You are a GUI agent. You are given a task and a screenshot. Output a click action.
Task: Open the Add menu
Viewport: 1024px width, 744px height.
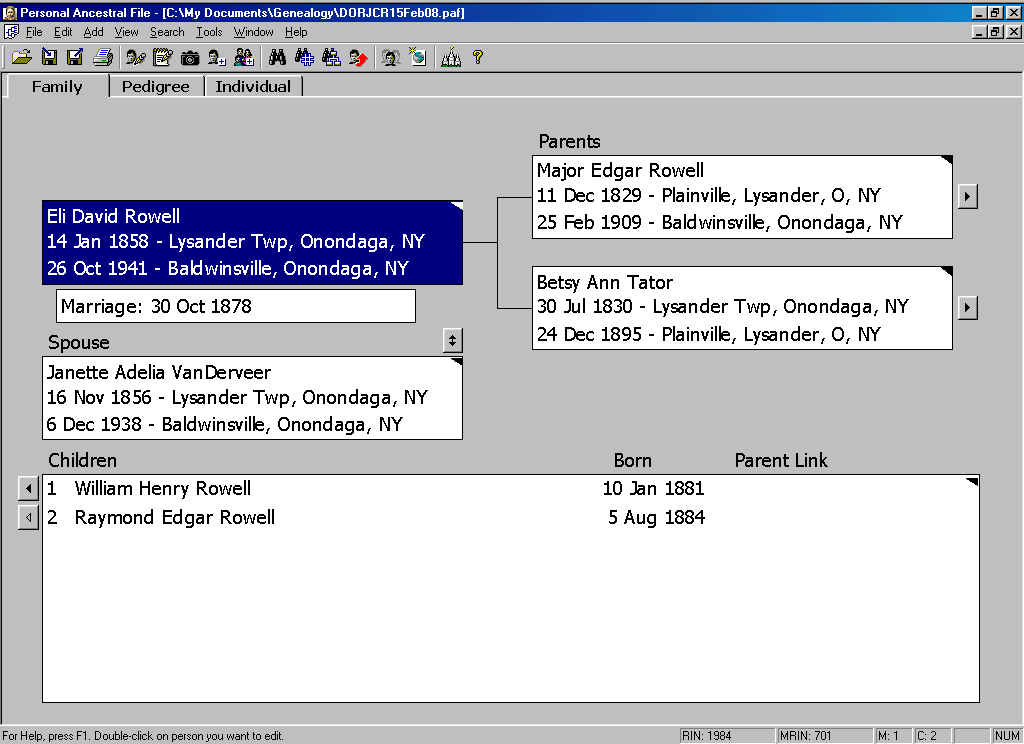coord(93,32)
